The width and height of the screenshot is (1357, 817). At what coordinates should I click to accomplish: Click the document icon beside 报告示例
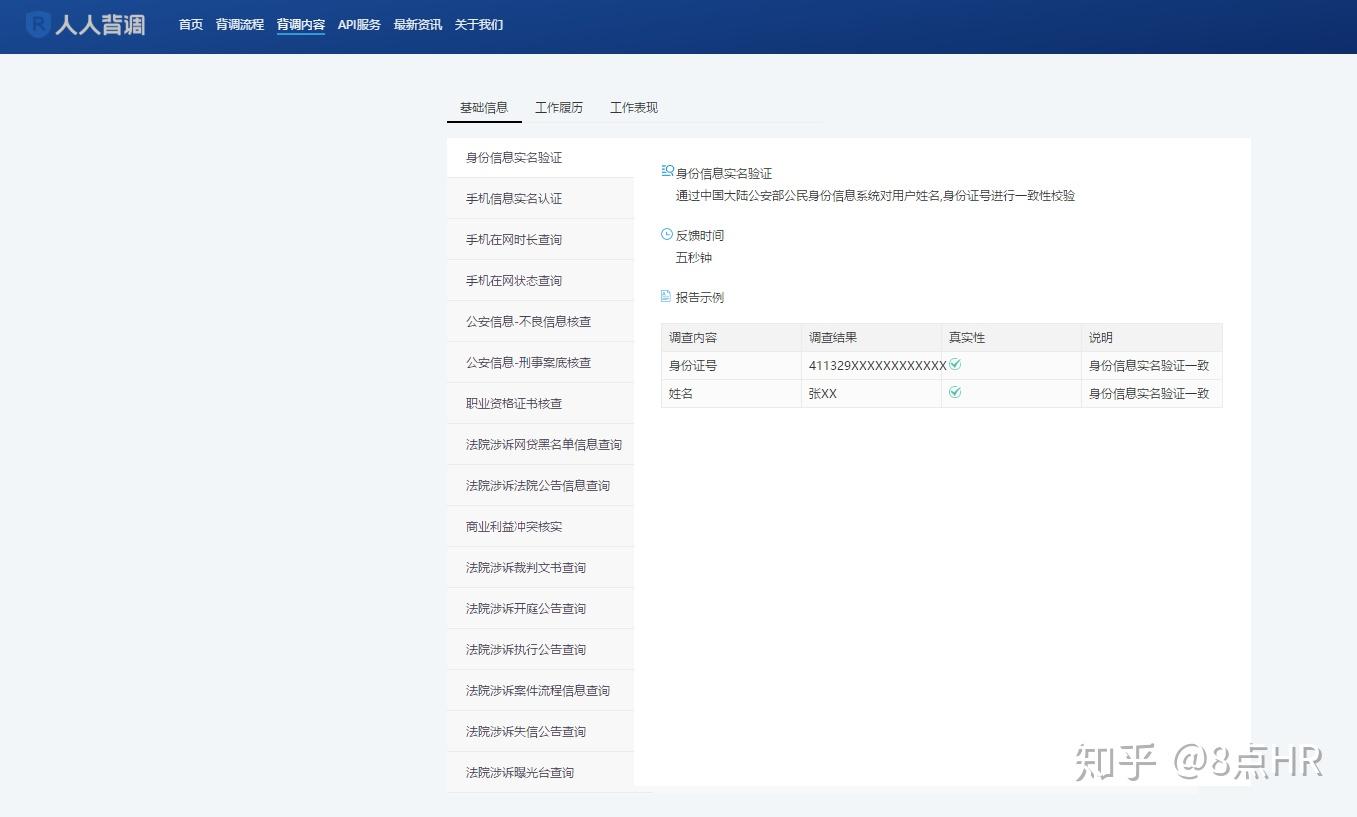pyautogui.click(x=666, y=296)
